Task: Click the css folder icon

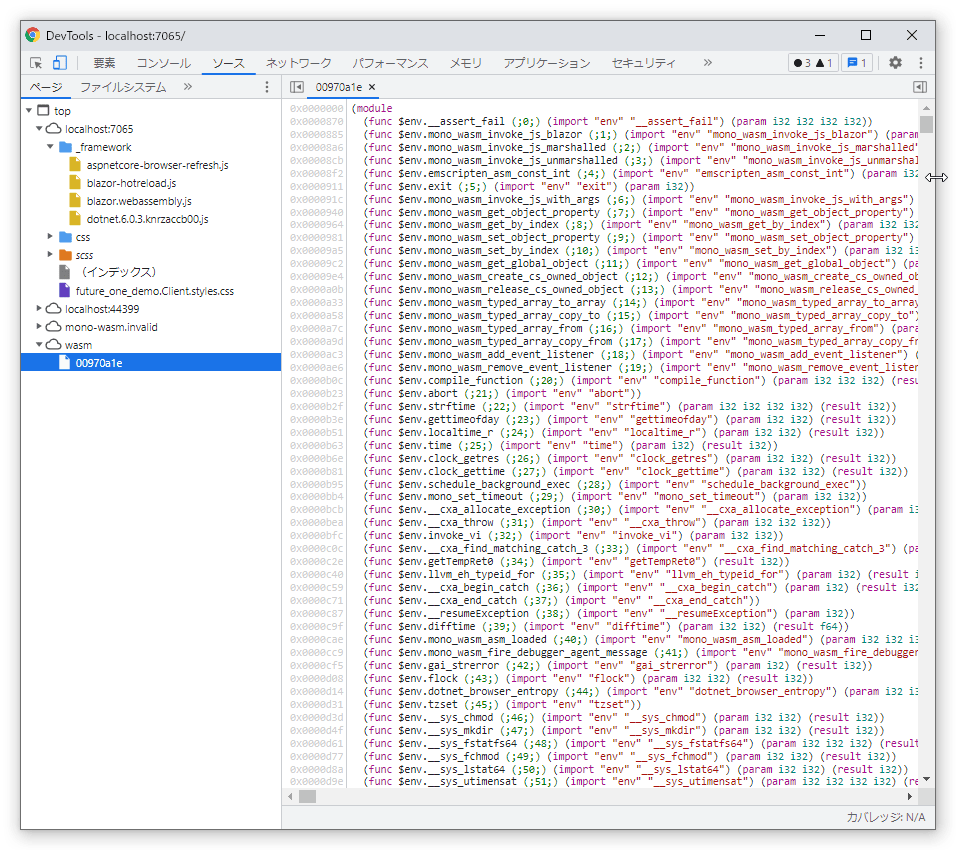Action: [x=65, y=237]
